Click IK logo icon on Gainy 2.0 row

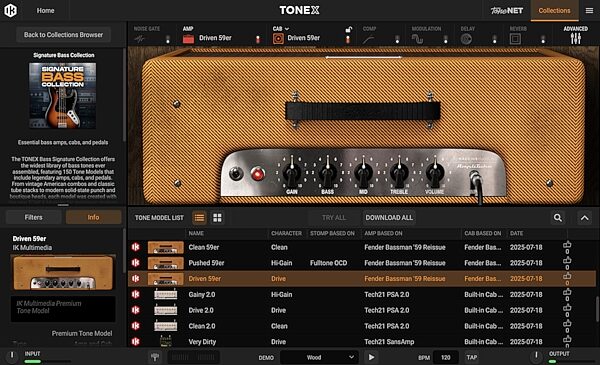pos(135,294)
